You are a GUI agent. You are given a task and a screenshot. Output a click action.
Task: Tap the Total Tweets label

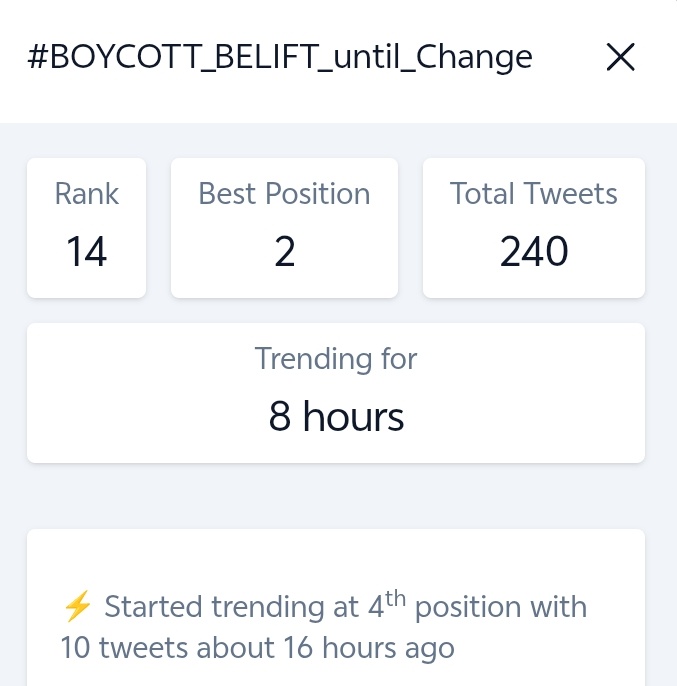pos(534,194)
